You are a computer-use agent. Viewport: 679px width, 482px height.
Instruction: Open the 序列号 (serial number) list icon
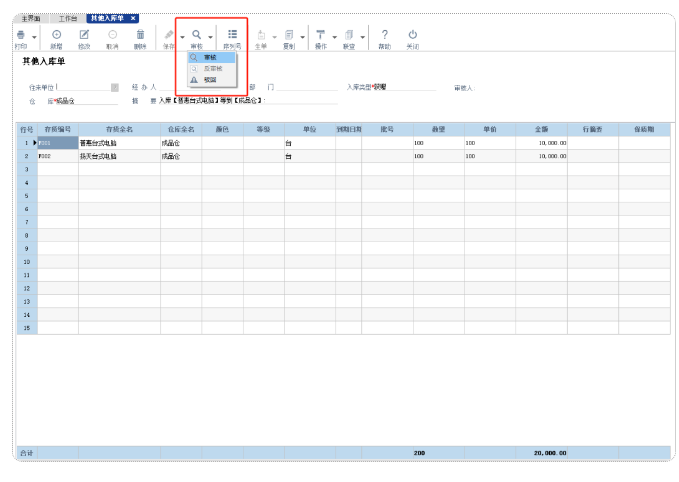point(232,35)
